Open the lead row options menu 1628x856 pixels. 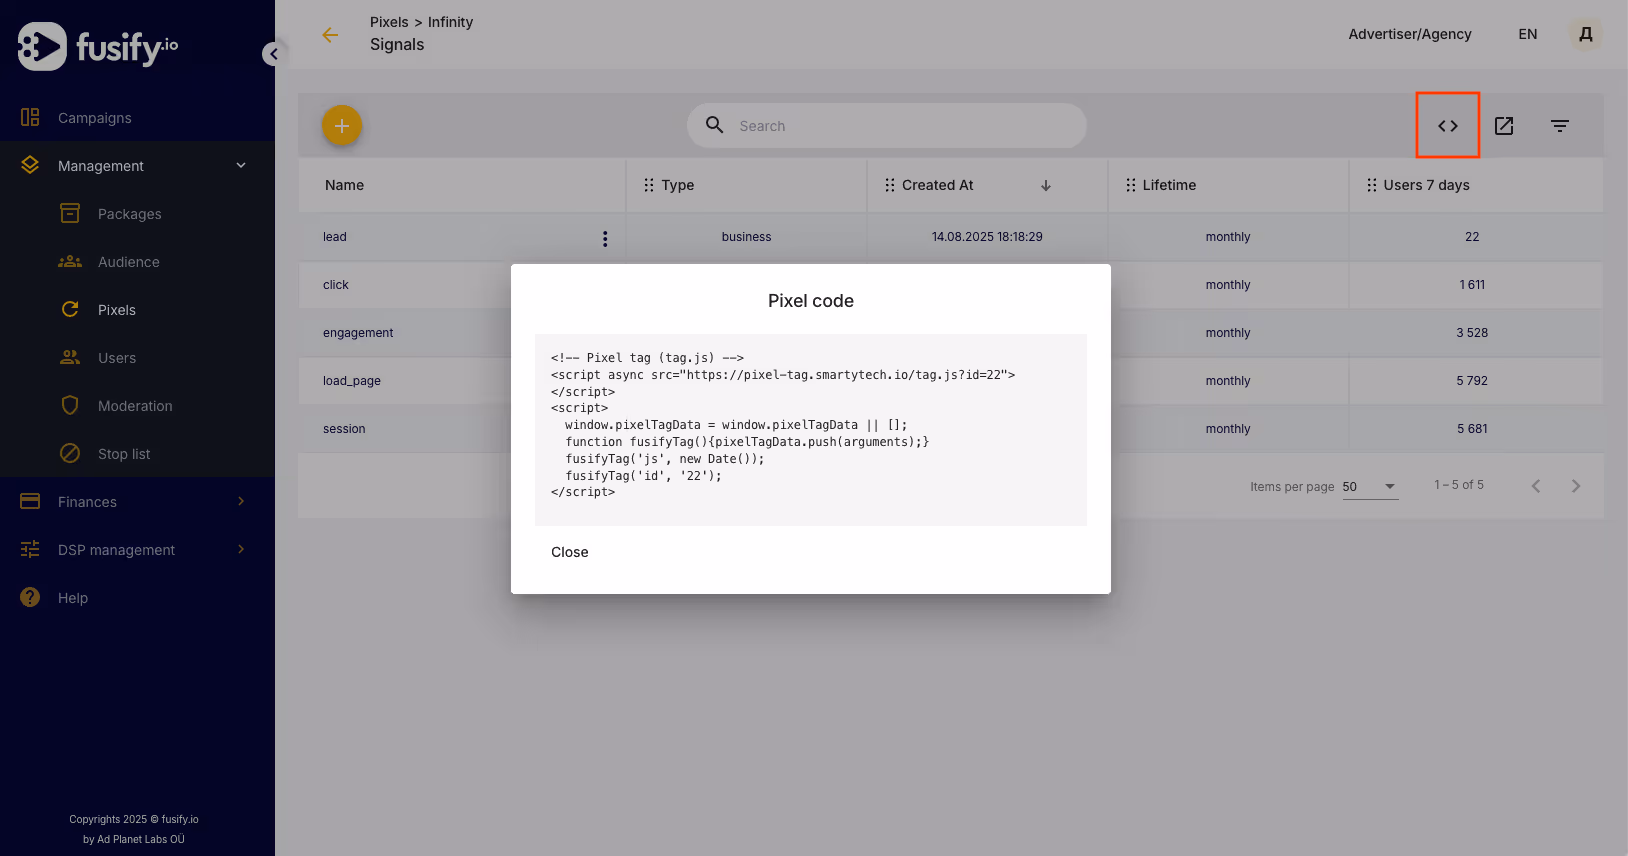pyautogui.click(x=605, y=238)
